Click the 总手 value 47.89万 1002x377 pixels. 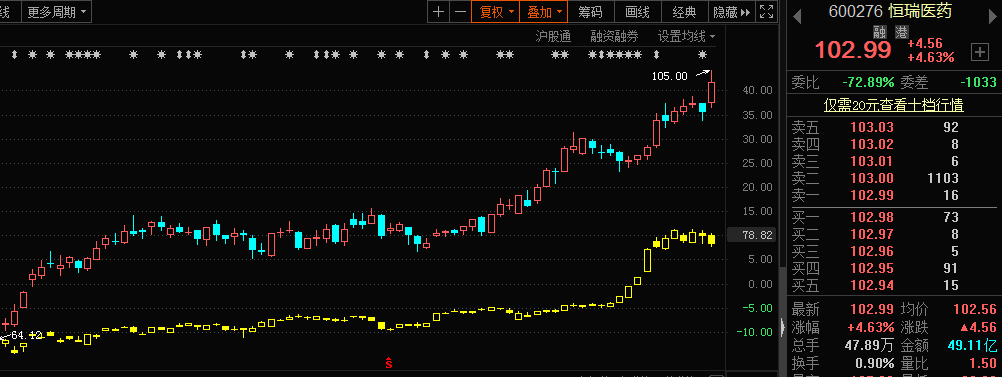click(x=868, y=346)
